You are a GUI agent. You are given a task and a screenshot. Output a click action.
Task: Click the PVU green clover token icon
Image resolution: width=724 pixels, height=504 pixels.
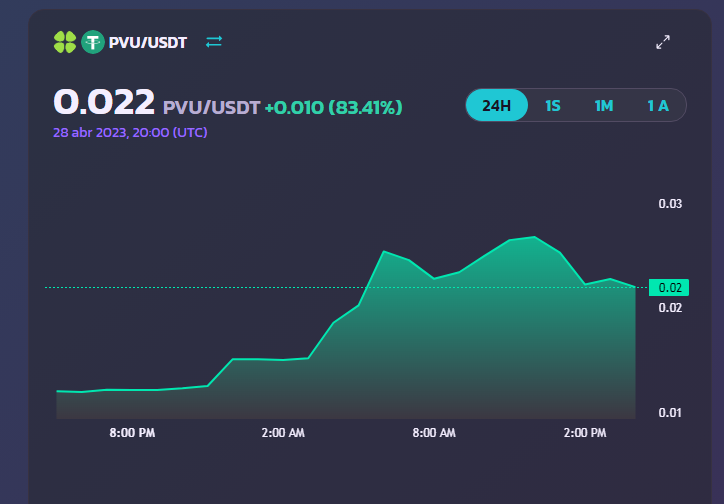(x=65, y=42)
